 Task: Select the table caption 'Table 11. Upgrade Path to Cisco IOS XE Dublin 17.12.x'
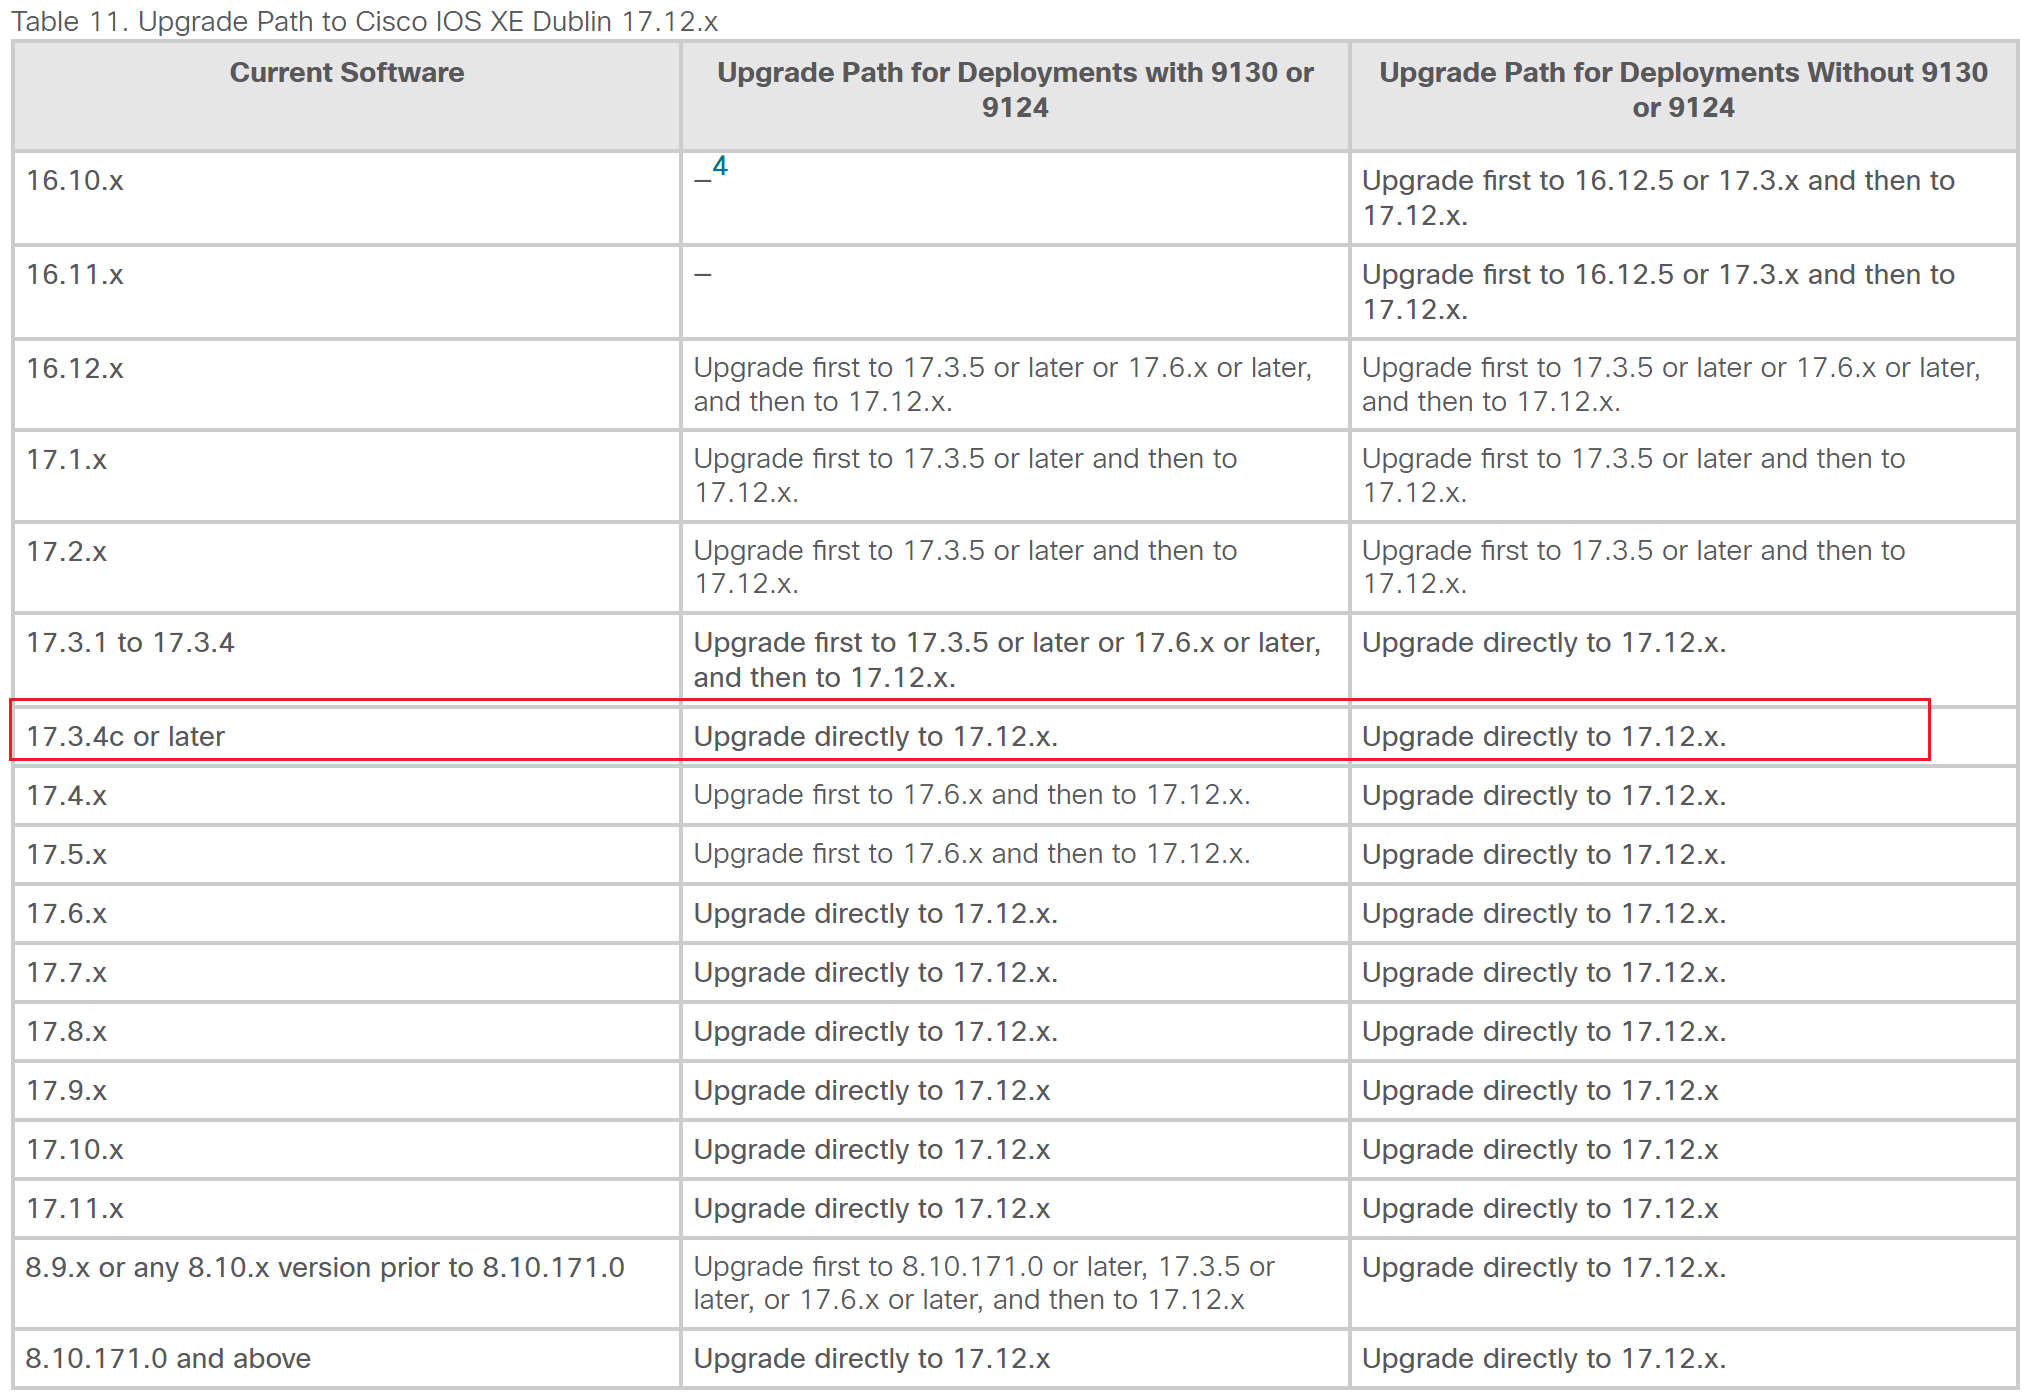point(365,21)
